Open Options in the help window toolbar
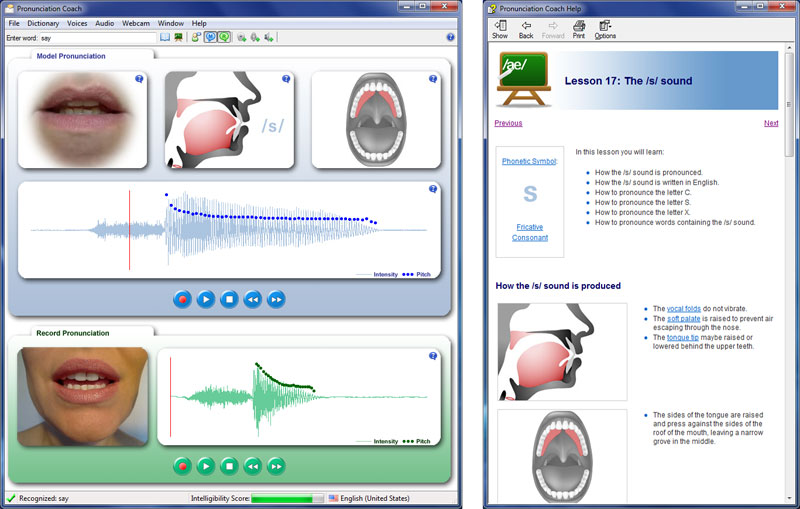800x509 pixels. click(605, 30)
